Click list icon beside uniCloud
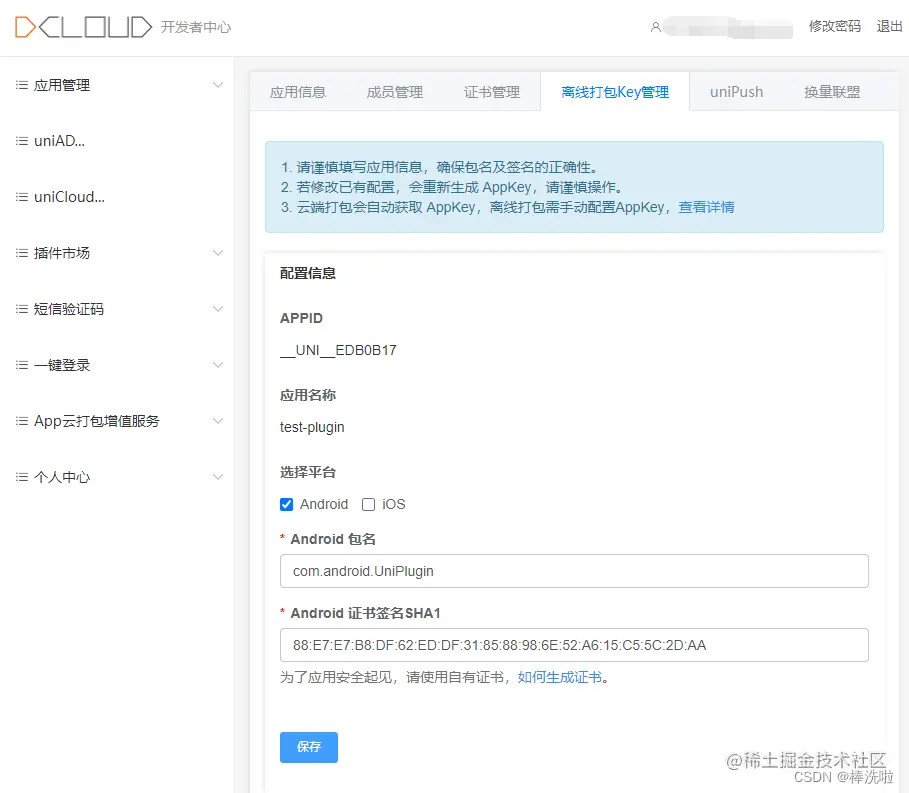Screen dimensions: 909x793 (x=21, y=197)
